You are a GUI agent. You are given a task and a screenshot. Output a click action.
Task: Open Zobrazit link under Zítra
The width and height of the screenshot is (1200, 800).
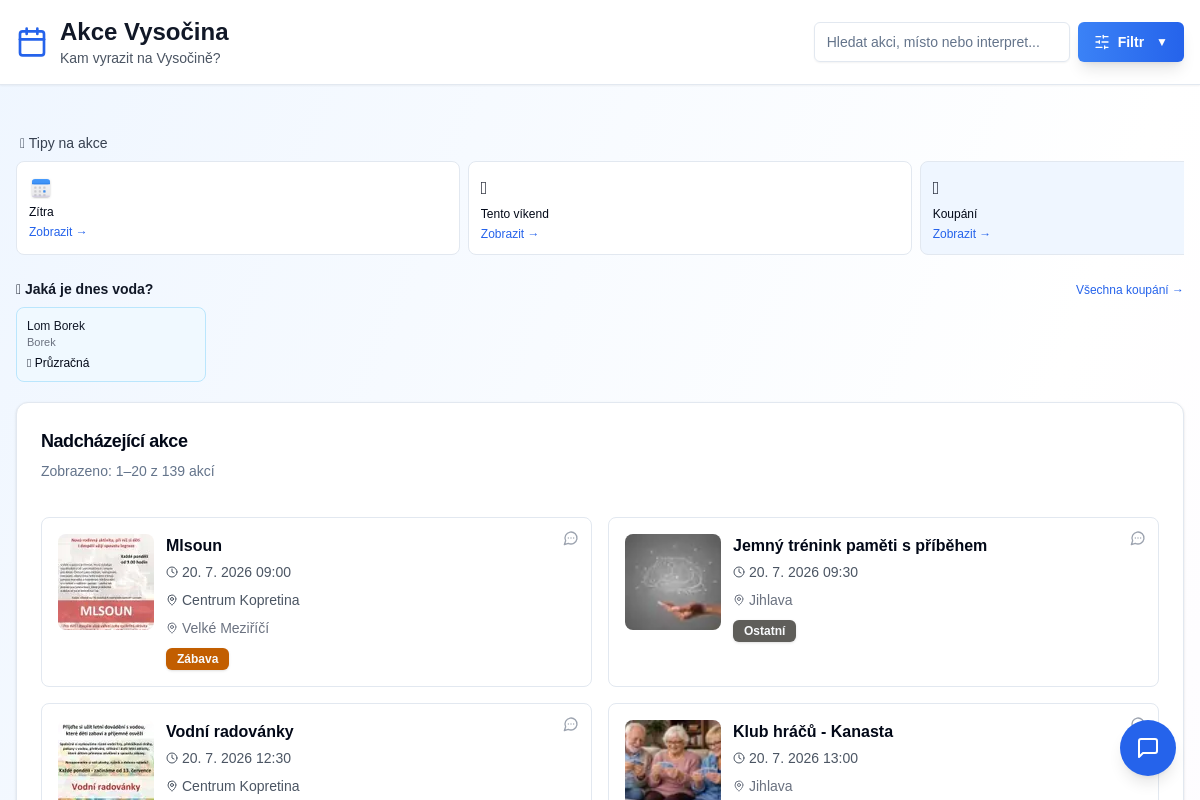pyautogui.click(x=58, y=232)
